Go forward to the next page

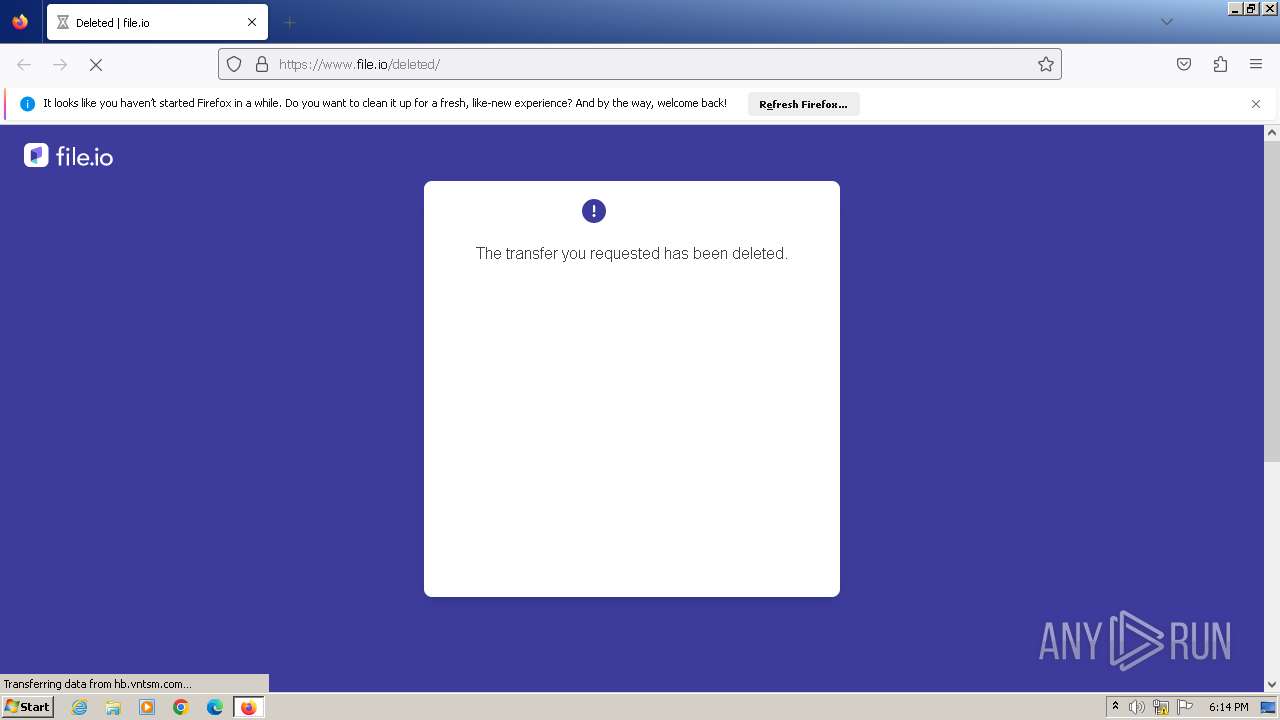point(60,64)
